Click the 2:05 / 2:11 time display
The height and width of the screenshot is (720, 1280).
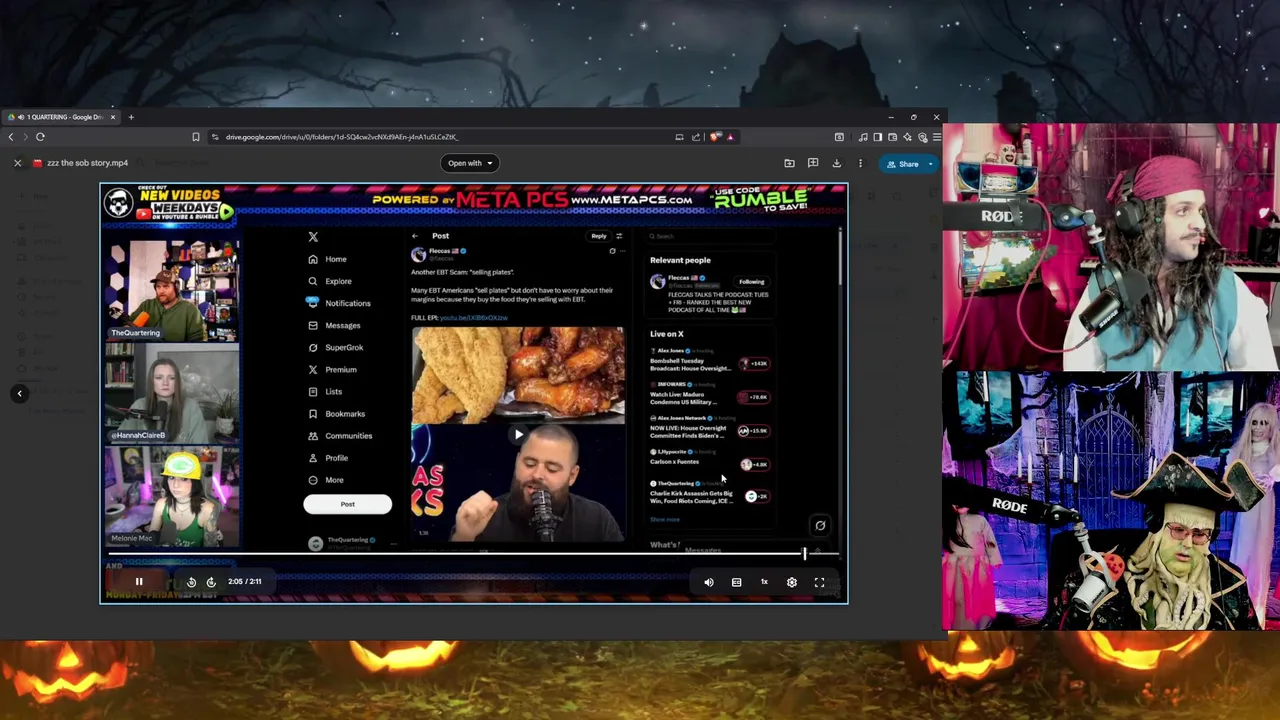click(244, 581)
